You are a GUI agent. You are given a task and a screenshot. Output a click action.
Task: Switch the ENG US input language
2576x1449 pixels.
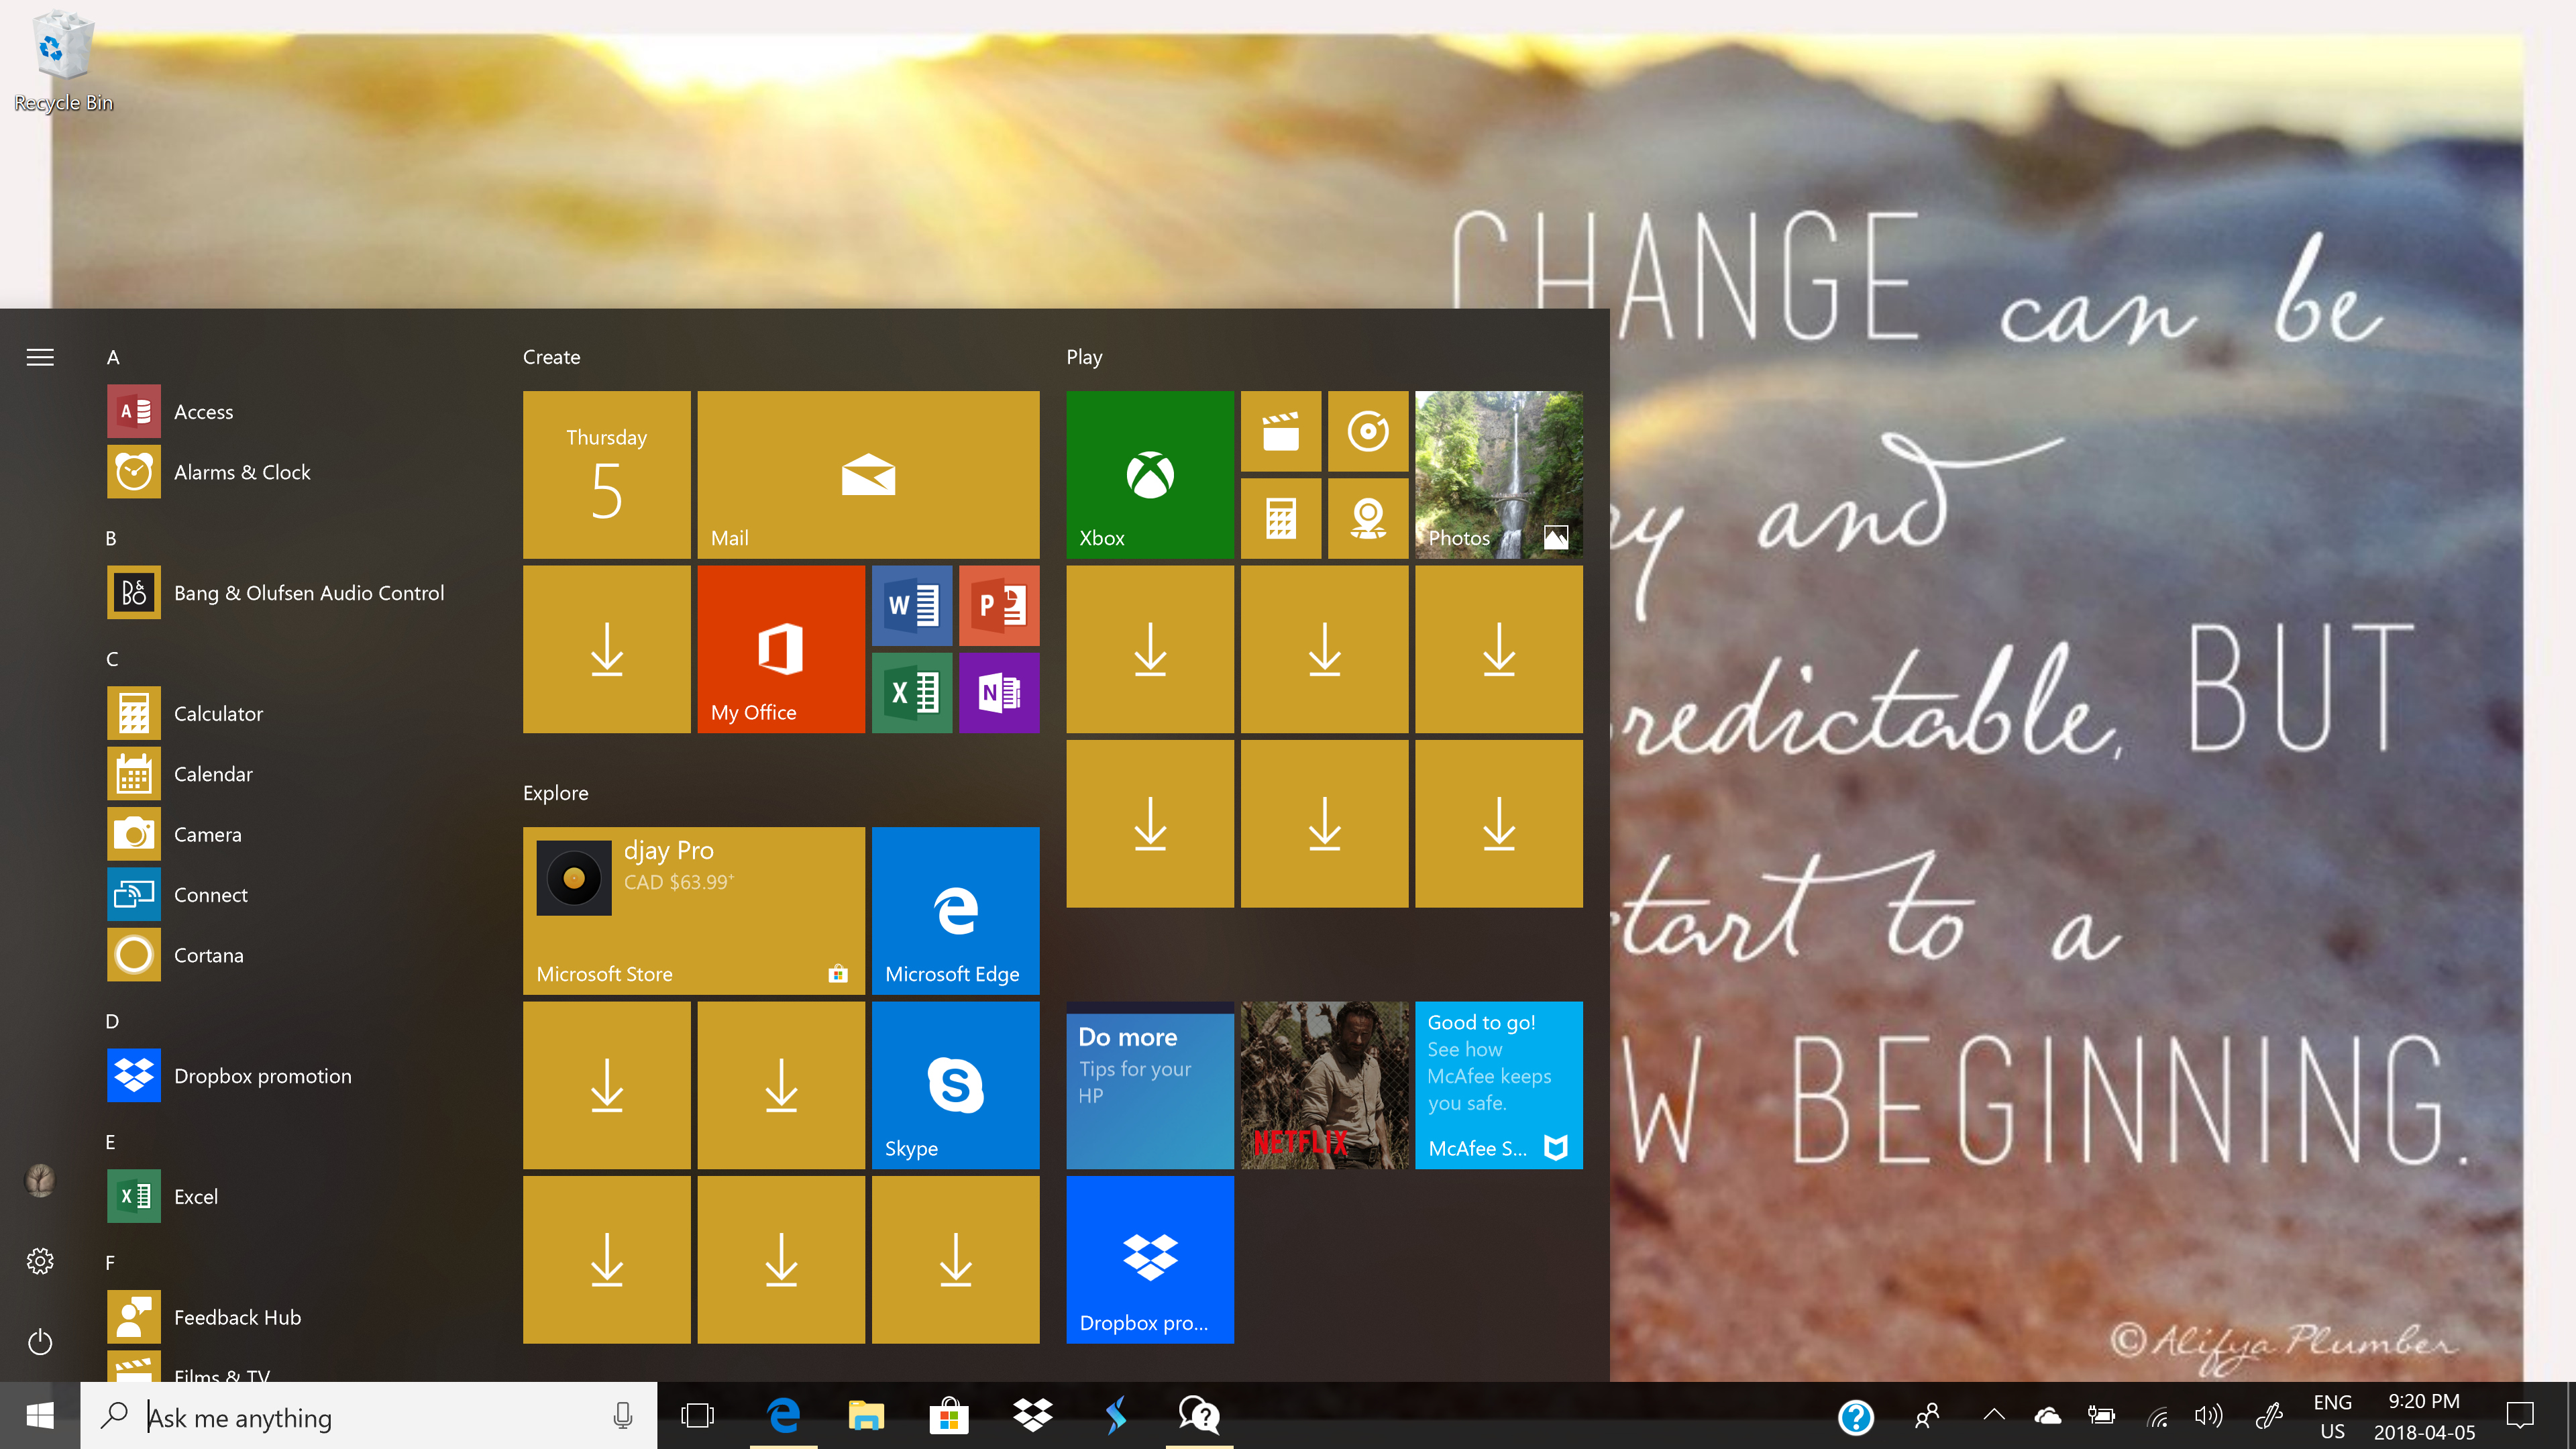pos(2332,1416)
